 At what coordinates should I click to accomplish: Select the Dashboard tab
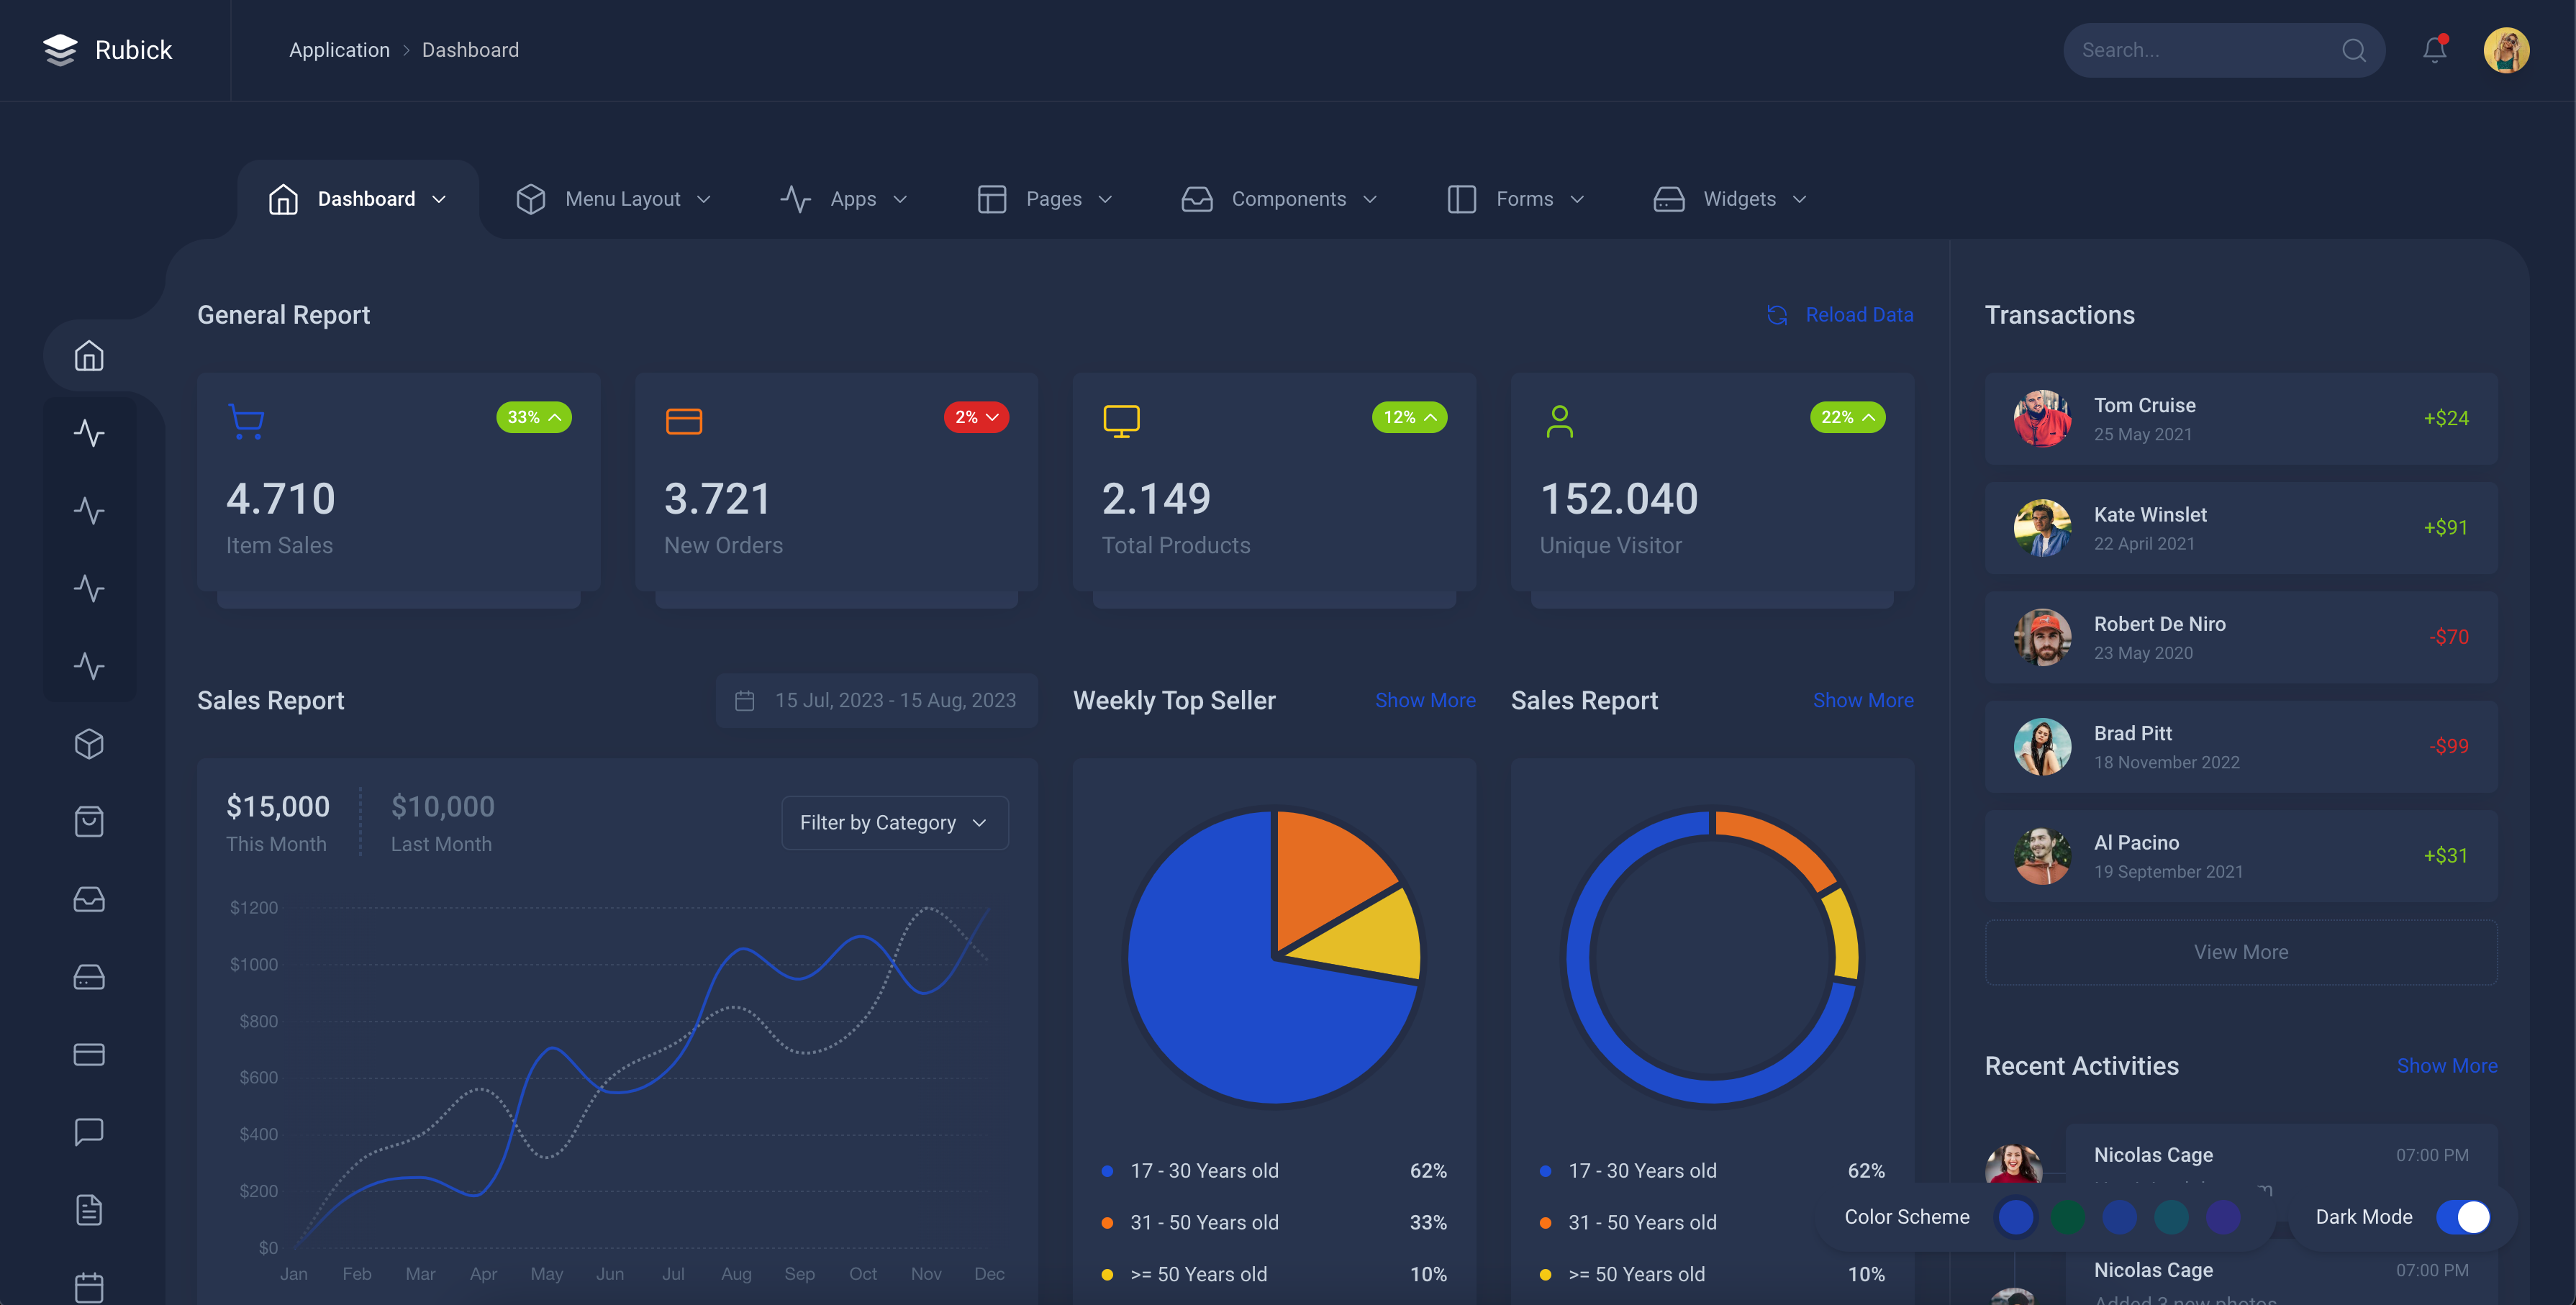(358, 199)
